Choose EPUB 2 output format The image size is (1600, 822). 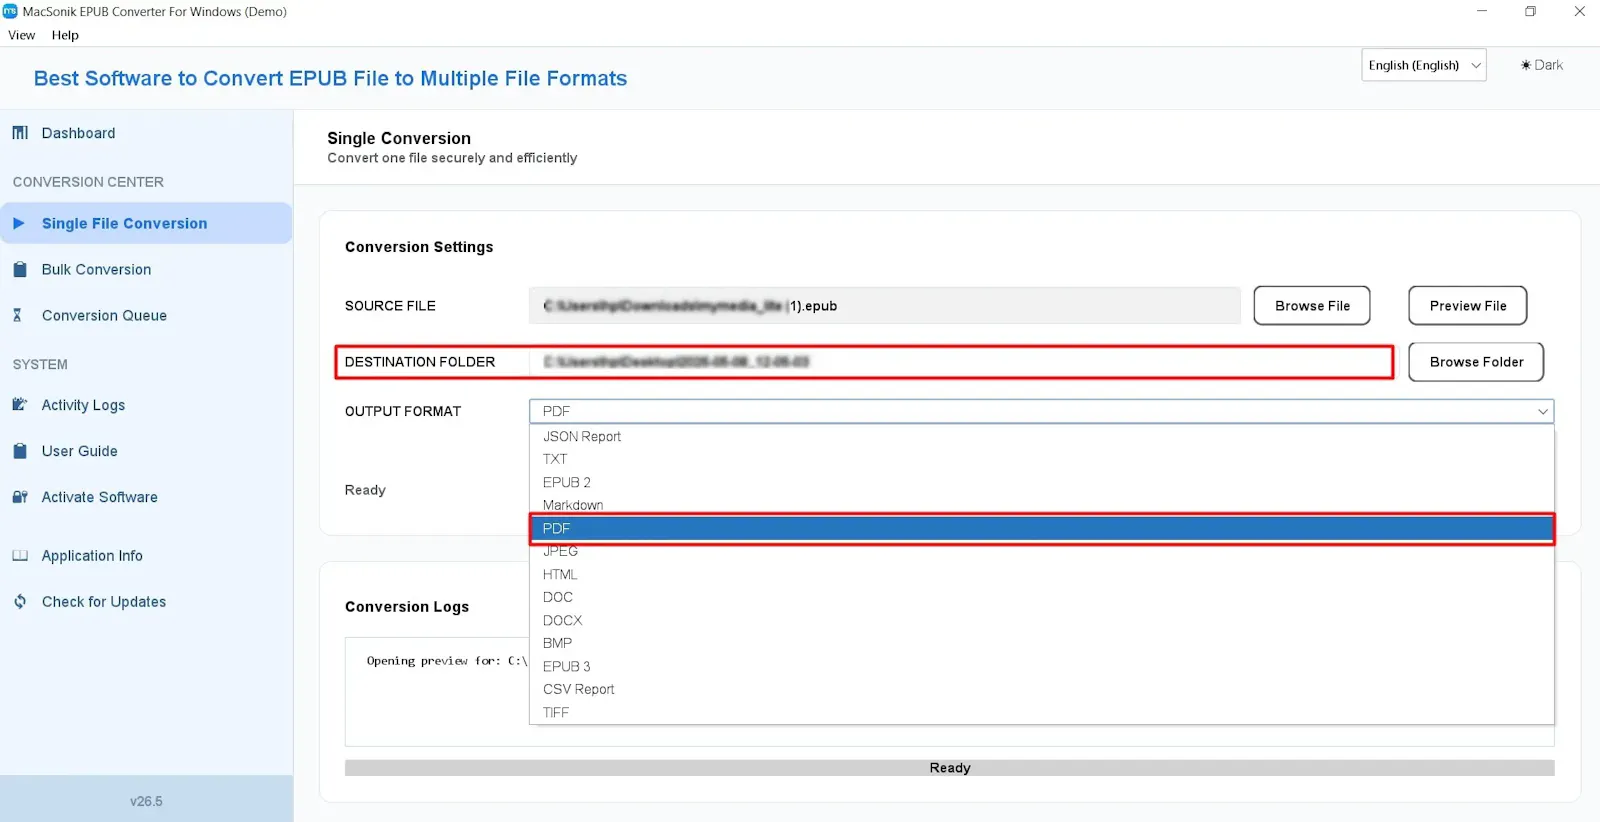pos(1041,482)
